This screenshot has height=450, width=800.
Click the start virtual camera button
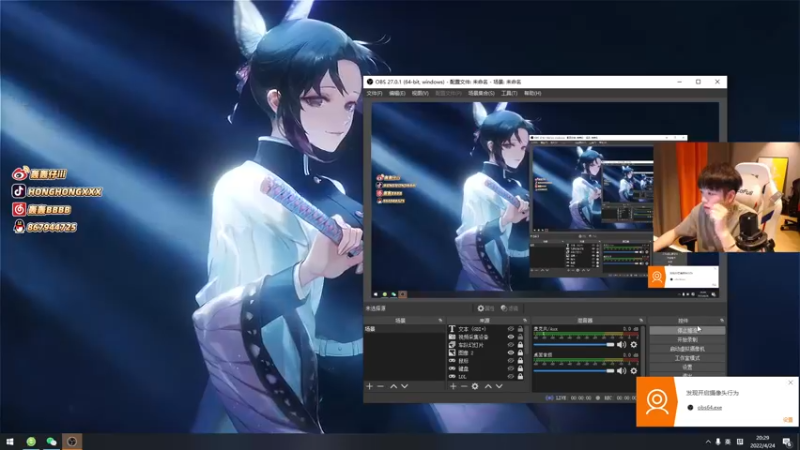(x=687, y=349)
